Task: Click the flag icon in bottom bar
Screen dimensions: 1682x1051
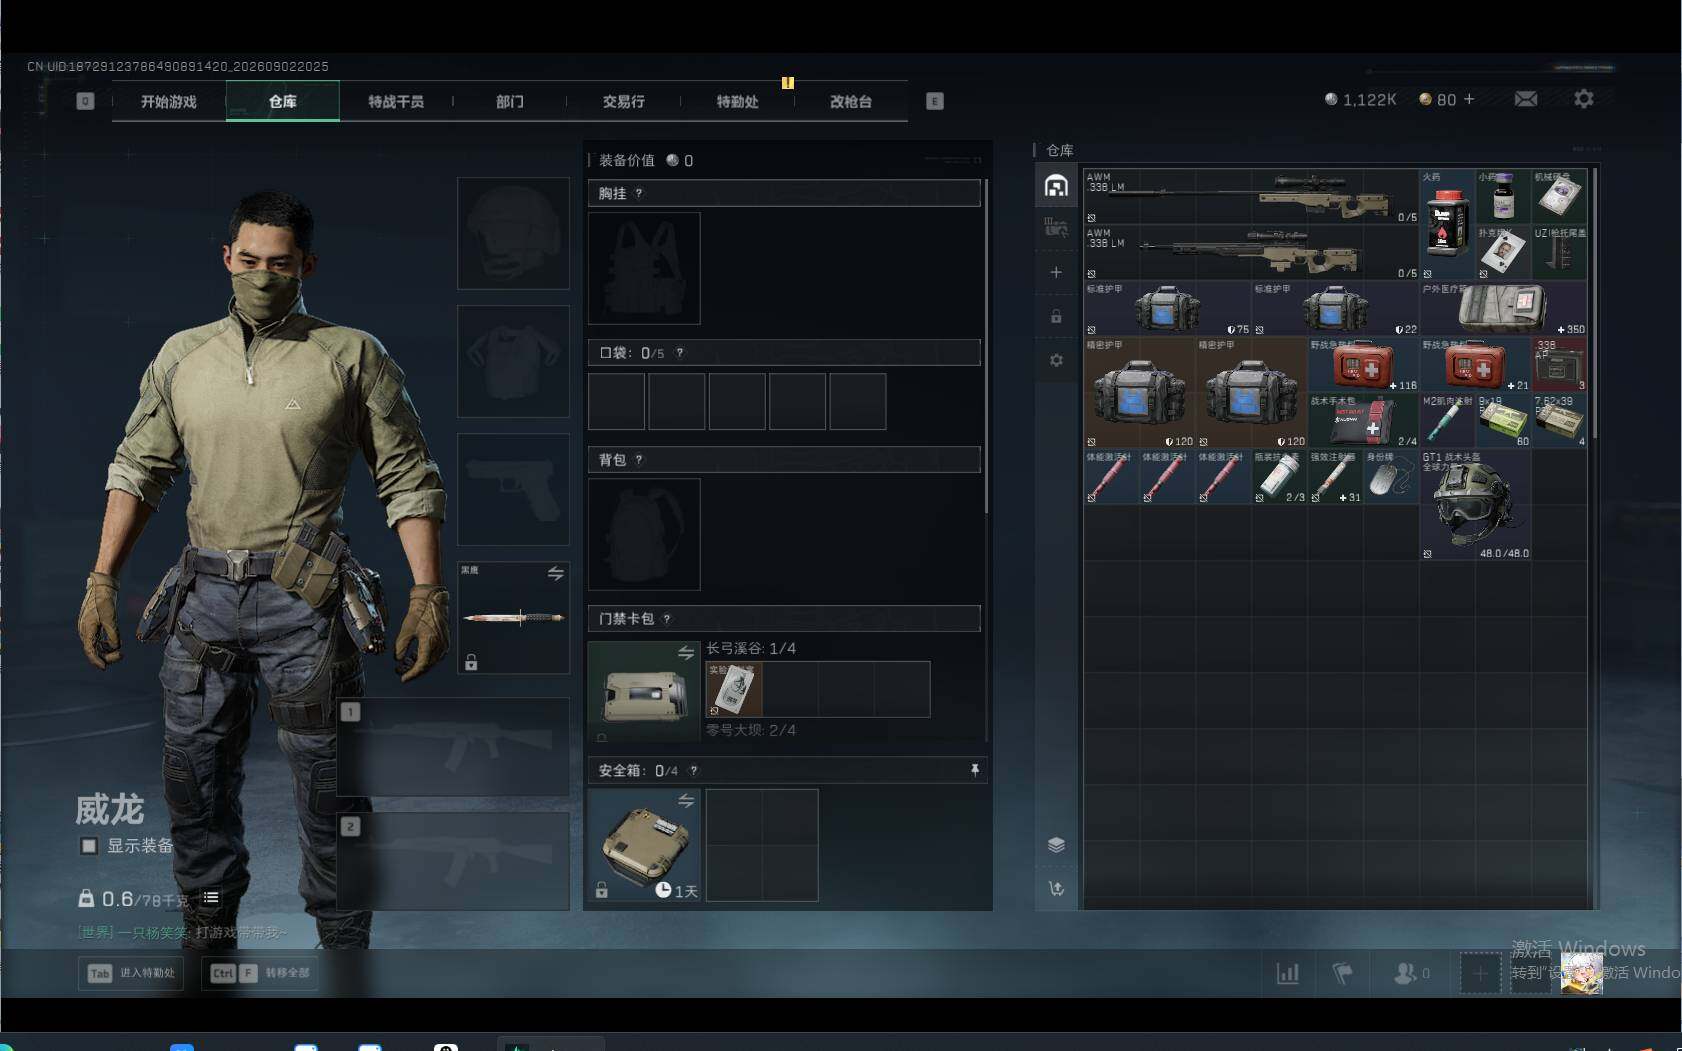Action: pos(1343,972)
